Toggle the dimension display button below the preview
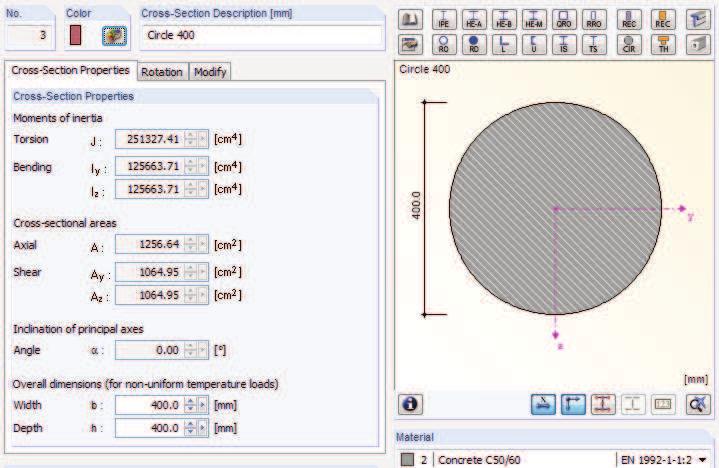 pos(543,404)
